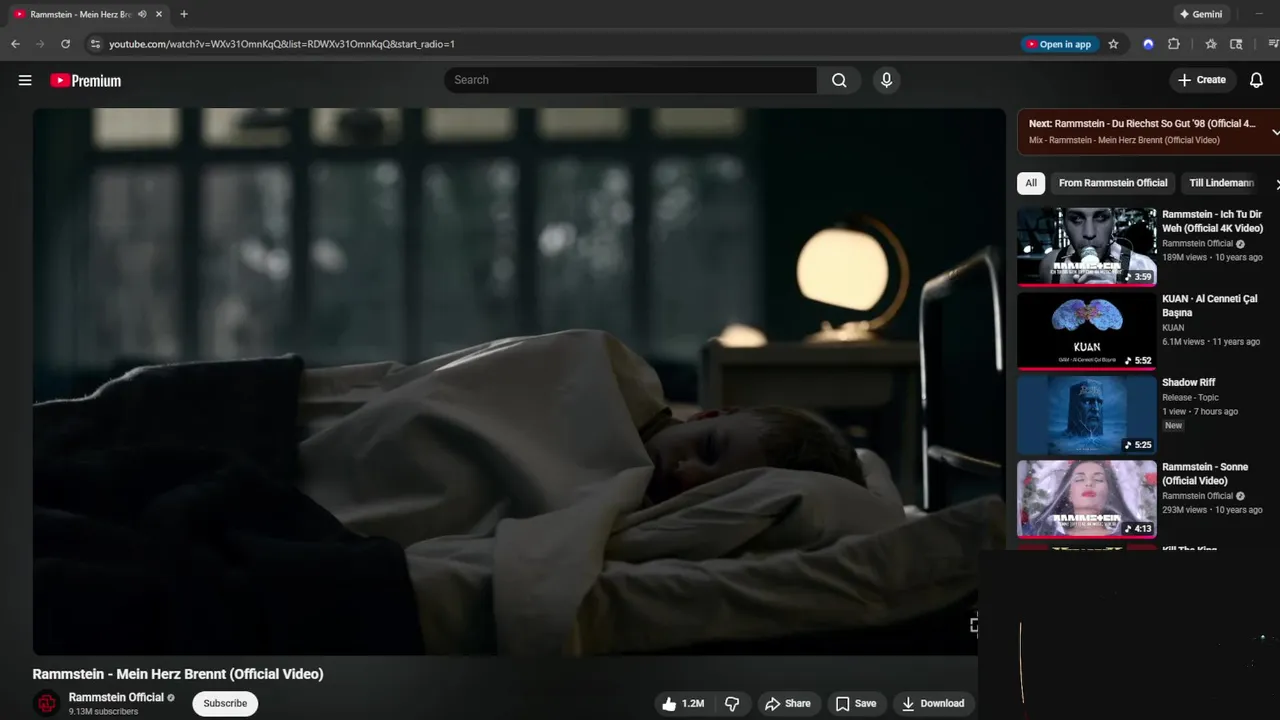Image resolution: width=1280 pixels, height=720 pixels.
Task: Click the playing video to pause it
Action: [519, 381]
